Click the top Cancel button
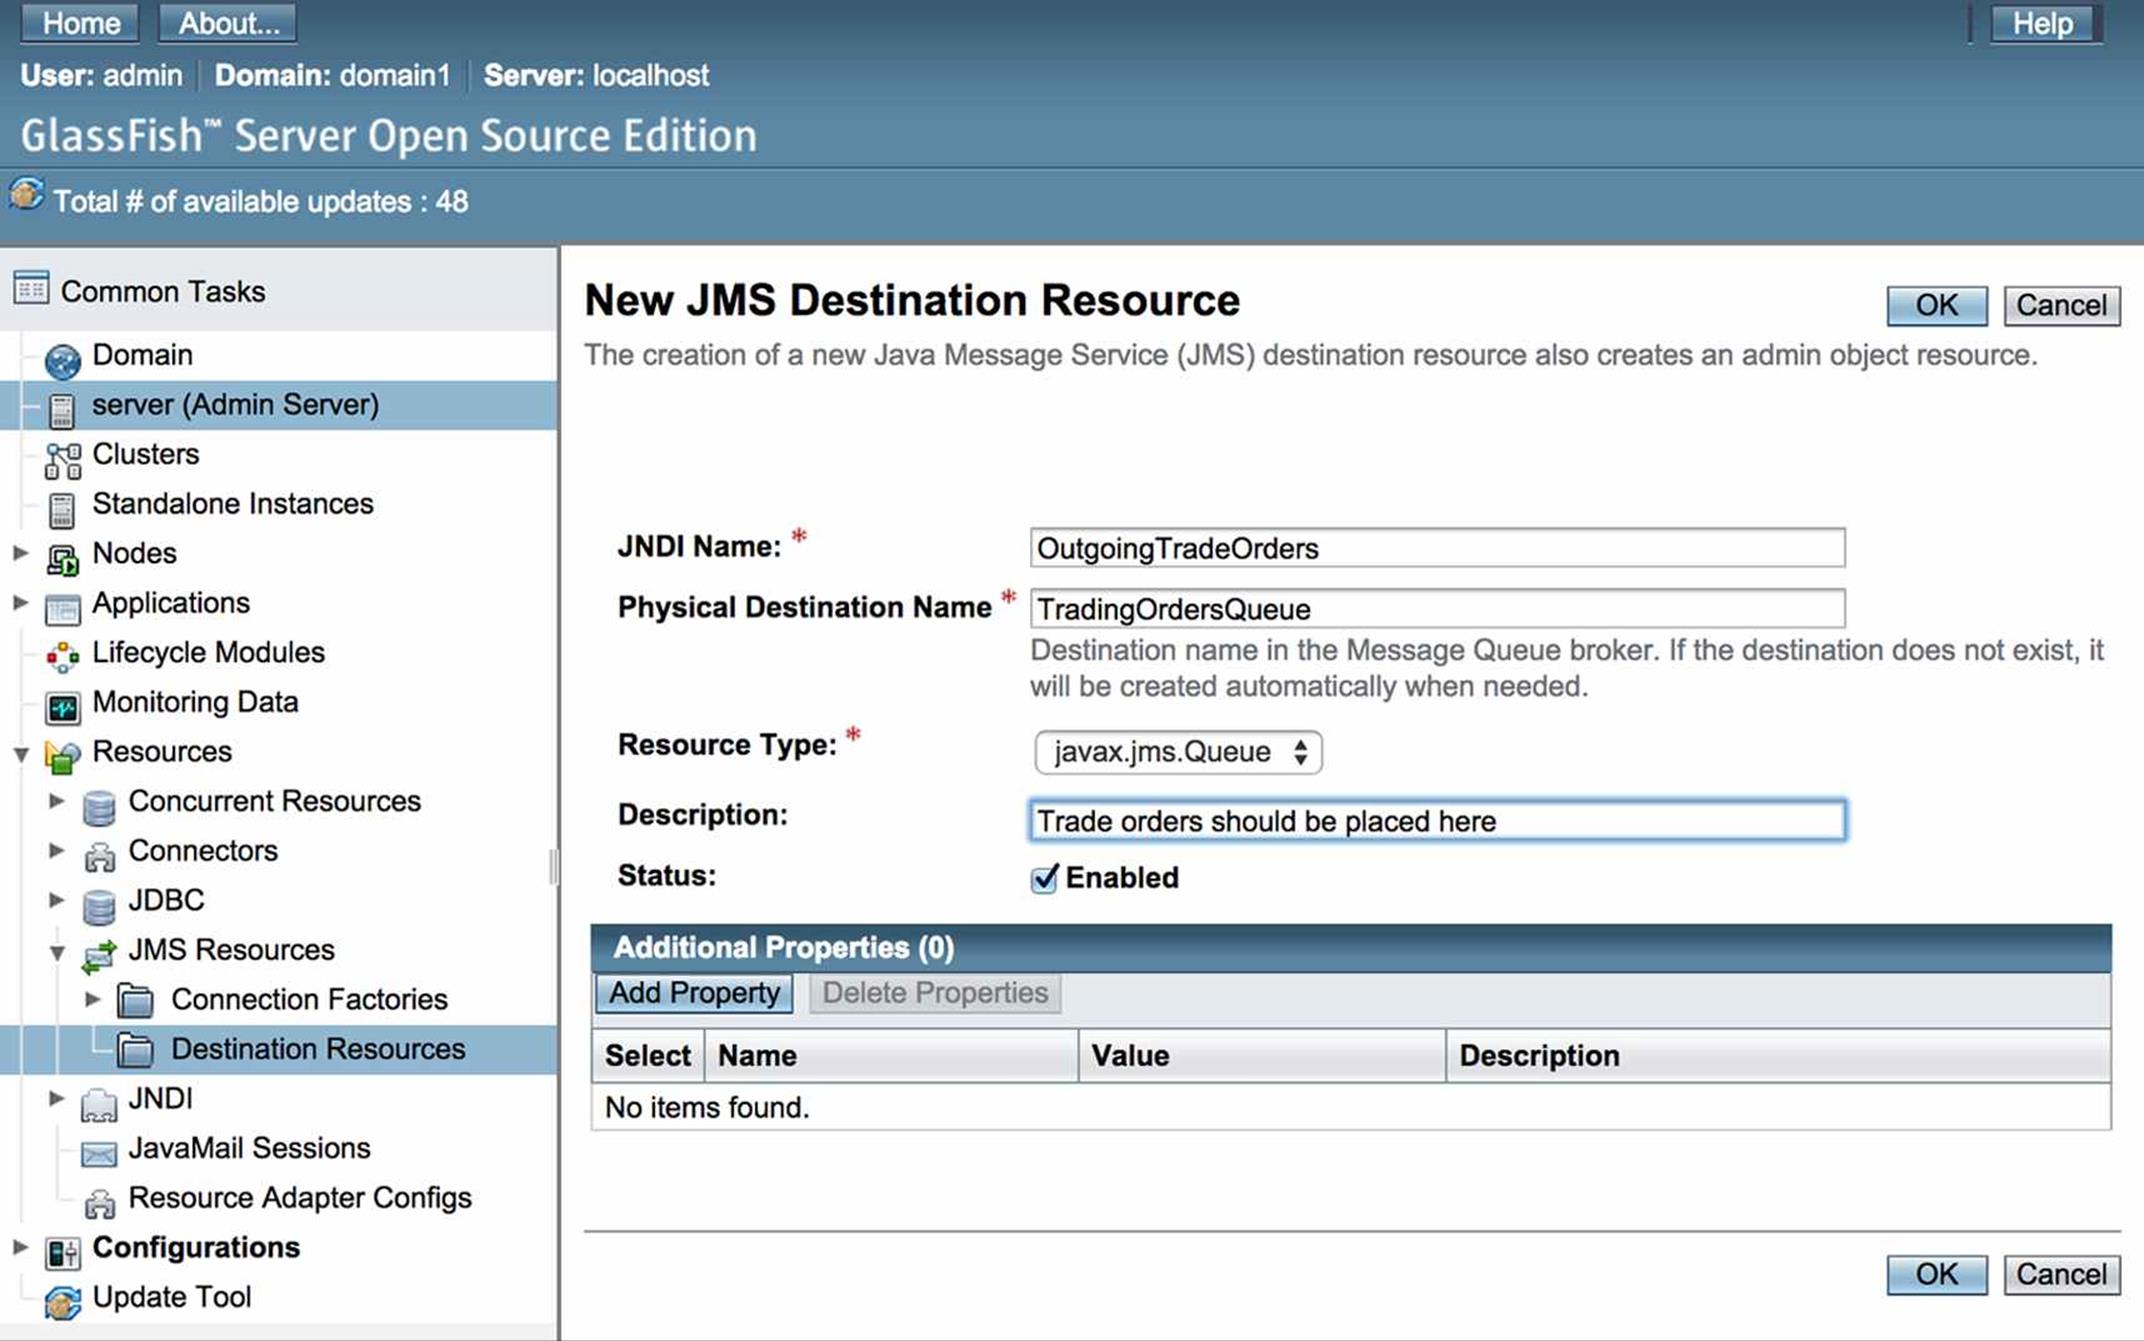 (2061, 305)
